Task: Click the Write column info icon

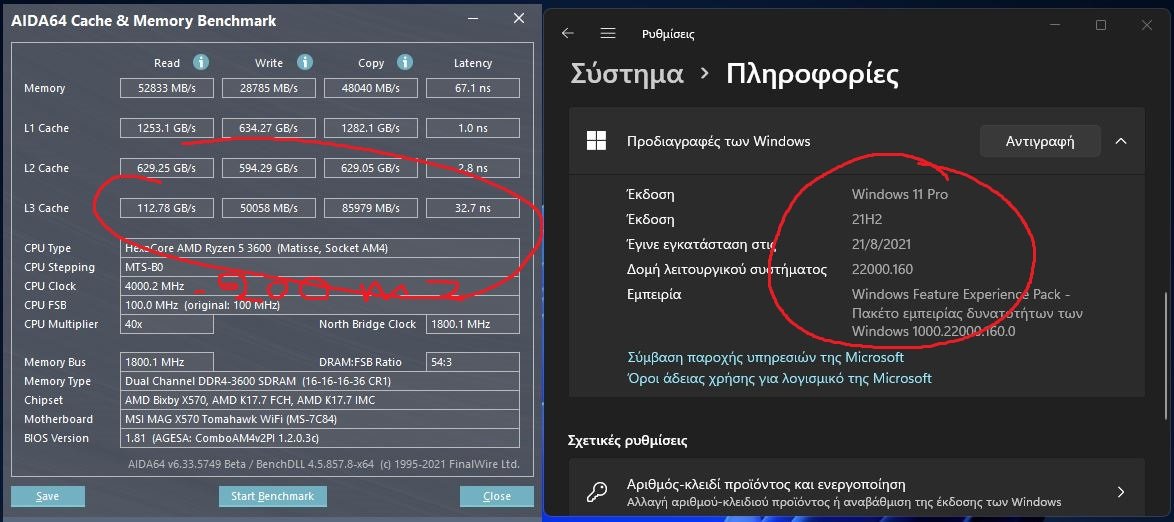Action: pyautogui.click(x=304, y=62)
